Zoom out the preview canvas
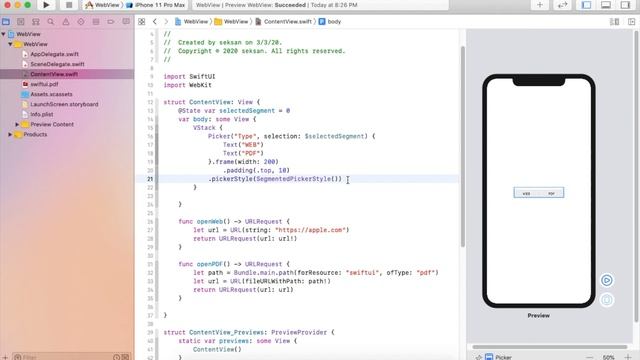The height and width of the screenshot is (360, 640). click(x=590, y=357)
